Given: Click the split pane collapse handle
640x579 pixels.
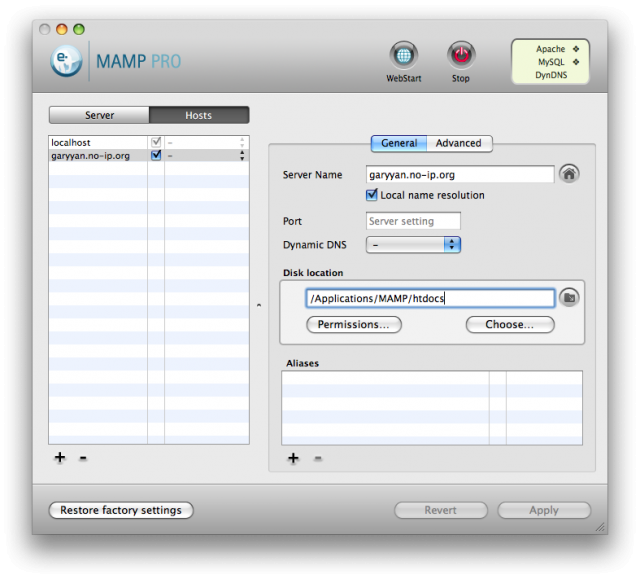Looking at the screenshot, I should click(x=259, y=305).
